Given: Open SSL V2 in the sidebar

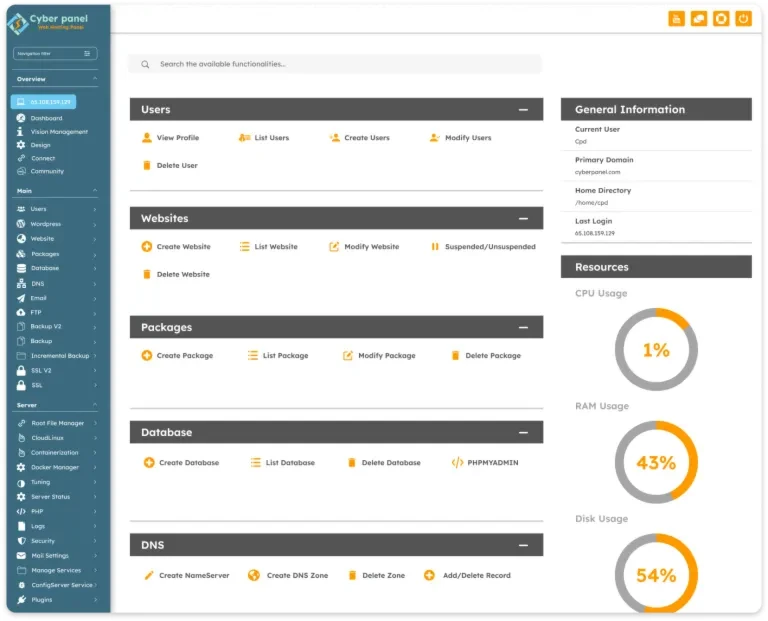Looking at the screenshot, I should coord(55,370).
